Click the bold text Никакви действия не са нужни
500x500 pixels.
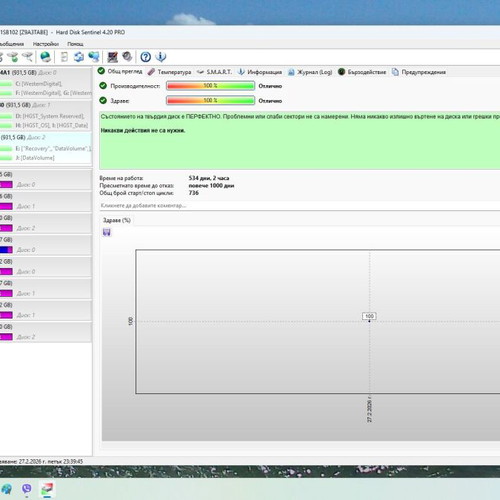[143, 130]
